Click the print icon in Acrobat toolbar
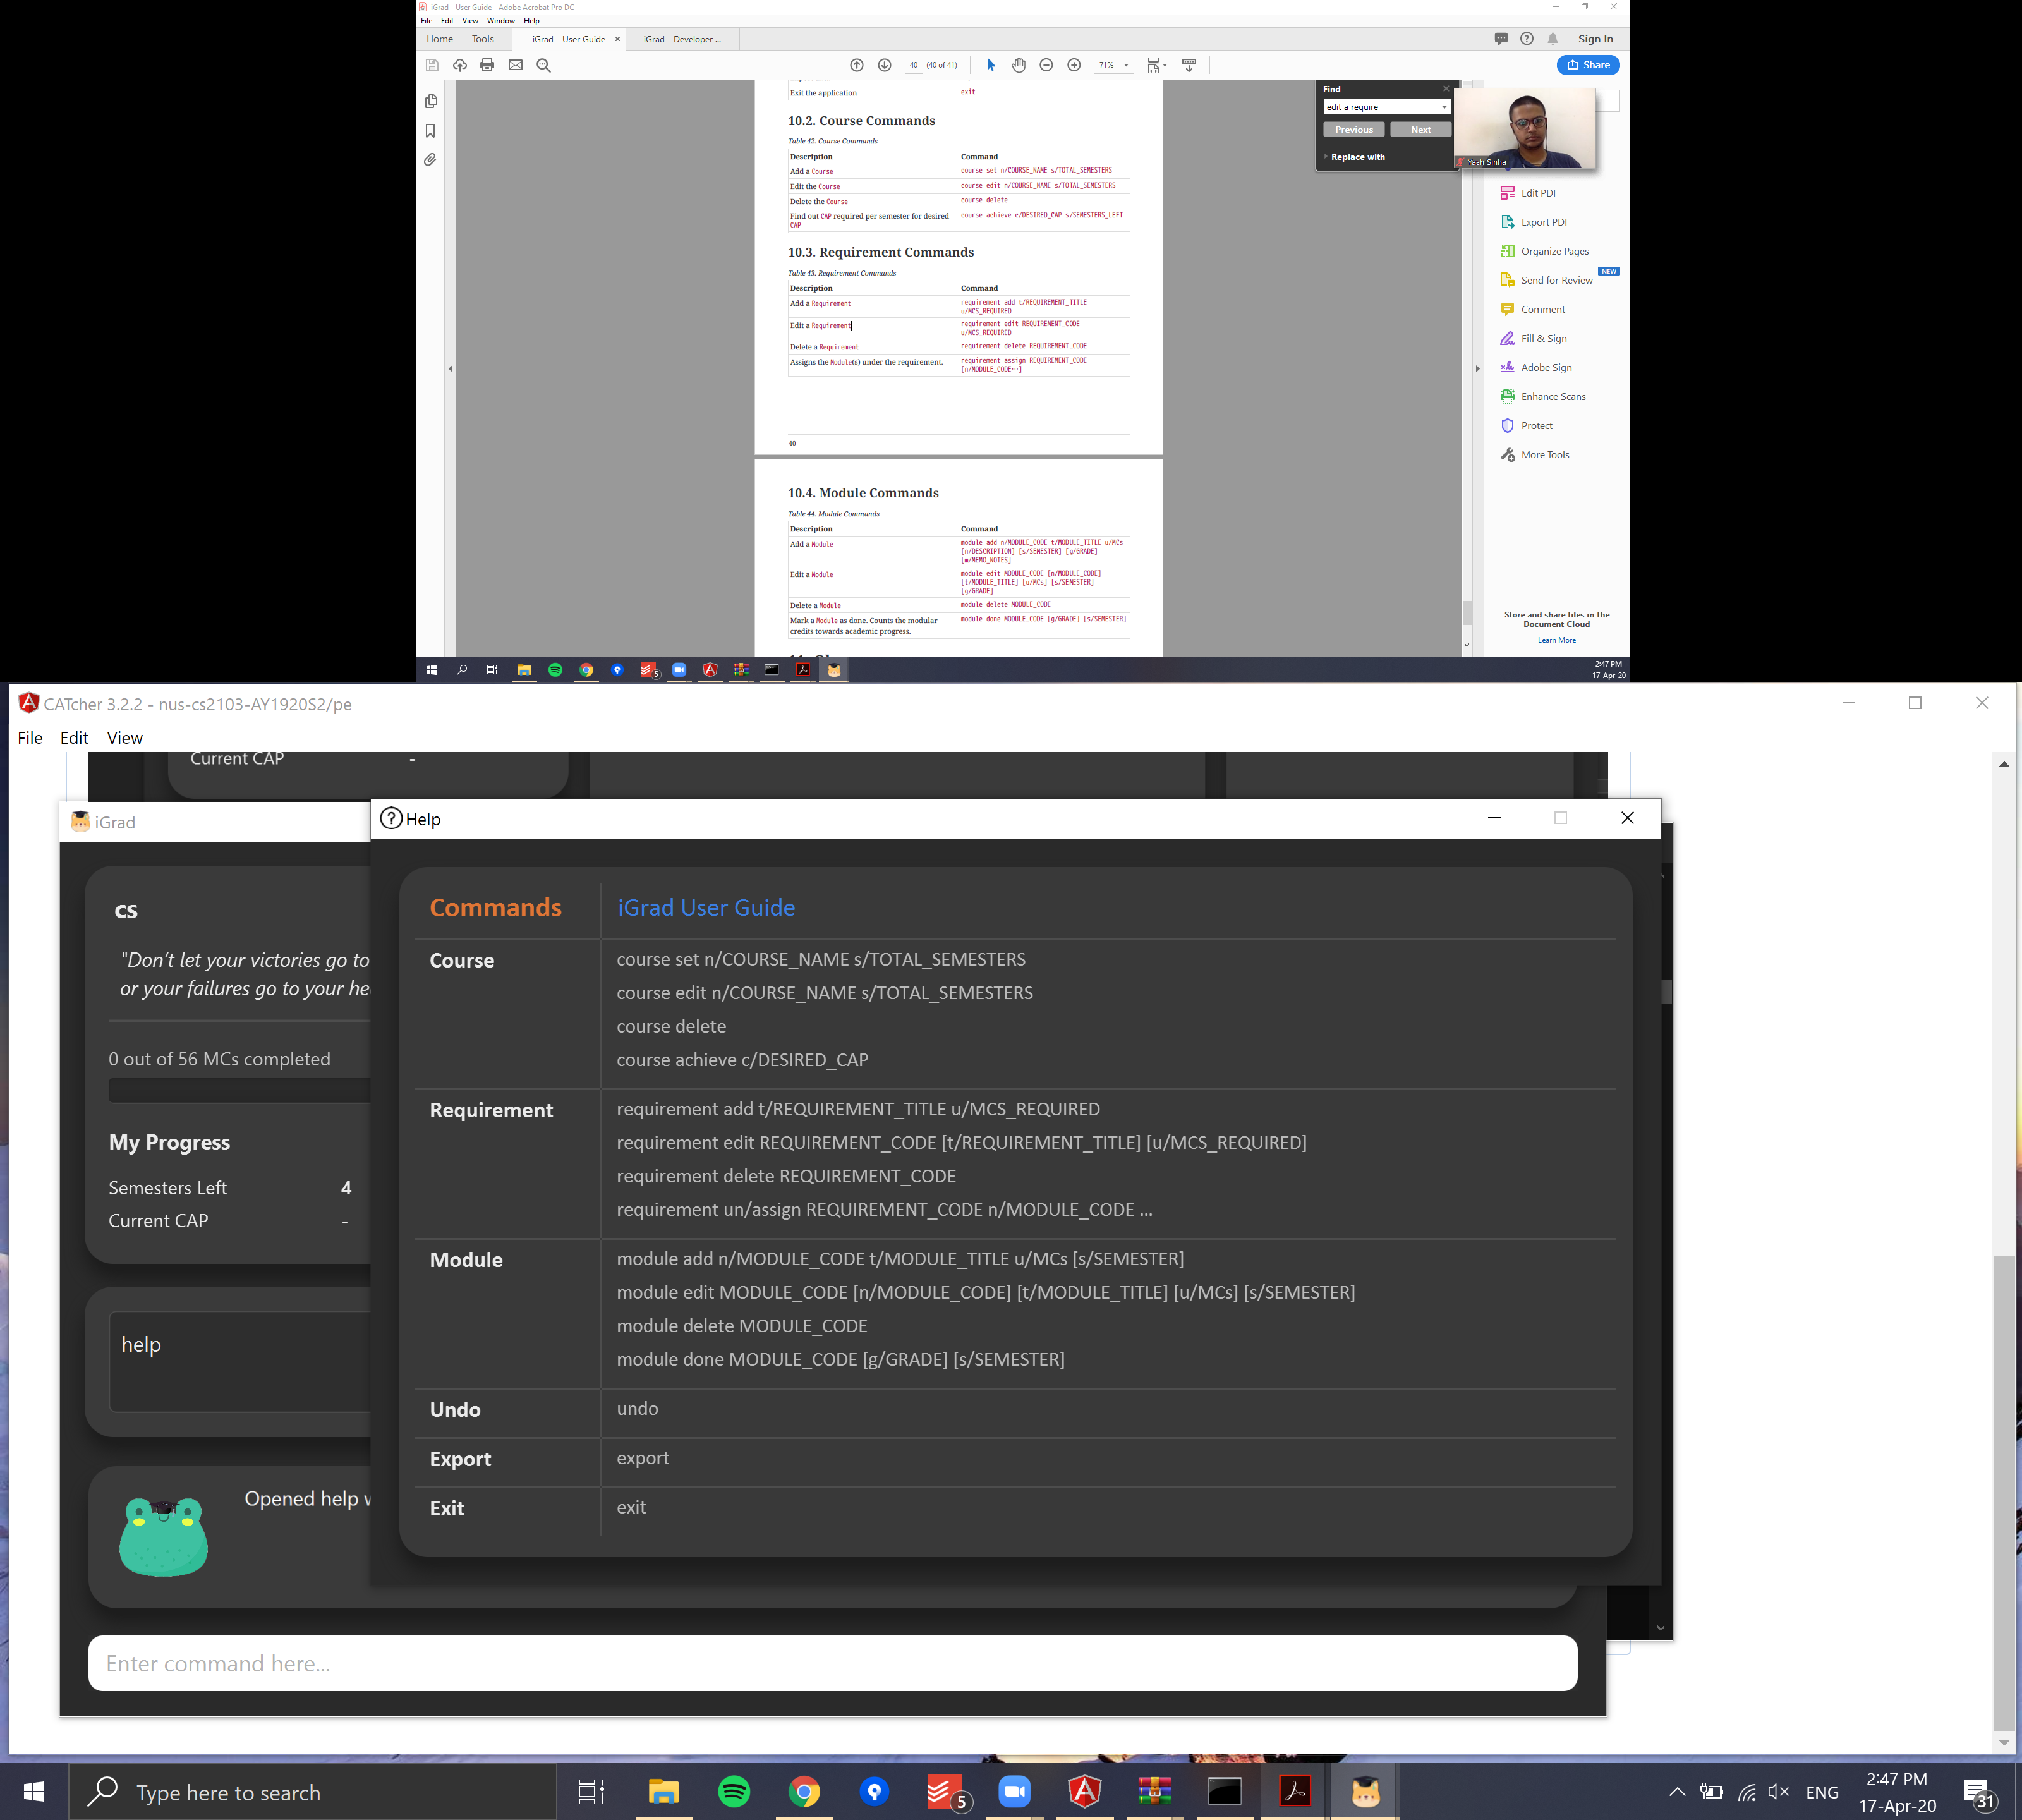The image size is (2022, 1820). tap(487, 65)
